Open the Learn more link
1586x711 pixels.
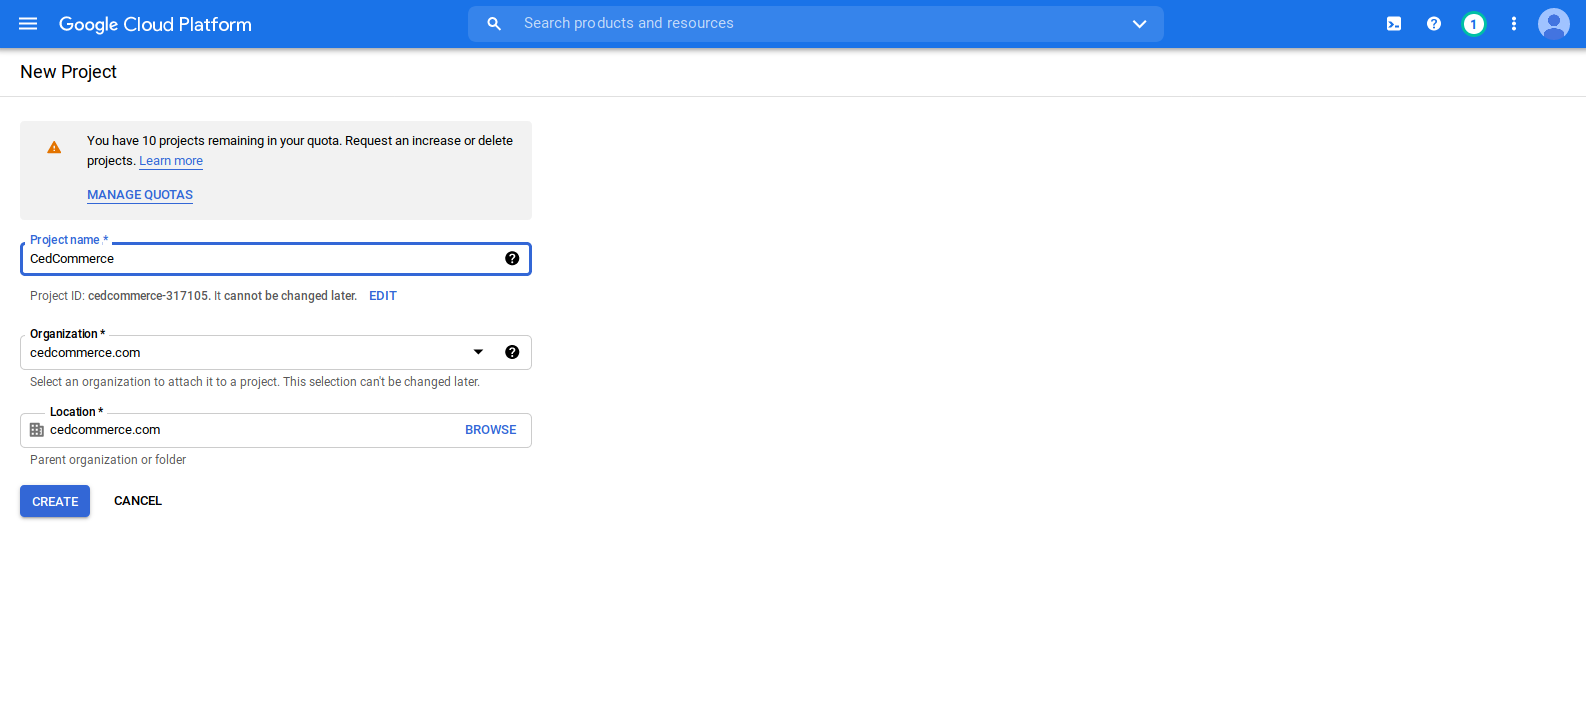pyautogui.click(x=171, y=161)
